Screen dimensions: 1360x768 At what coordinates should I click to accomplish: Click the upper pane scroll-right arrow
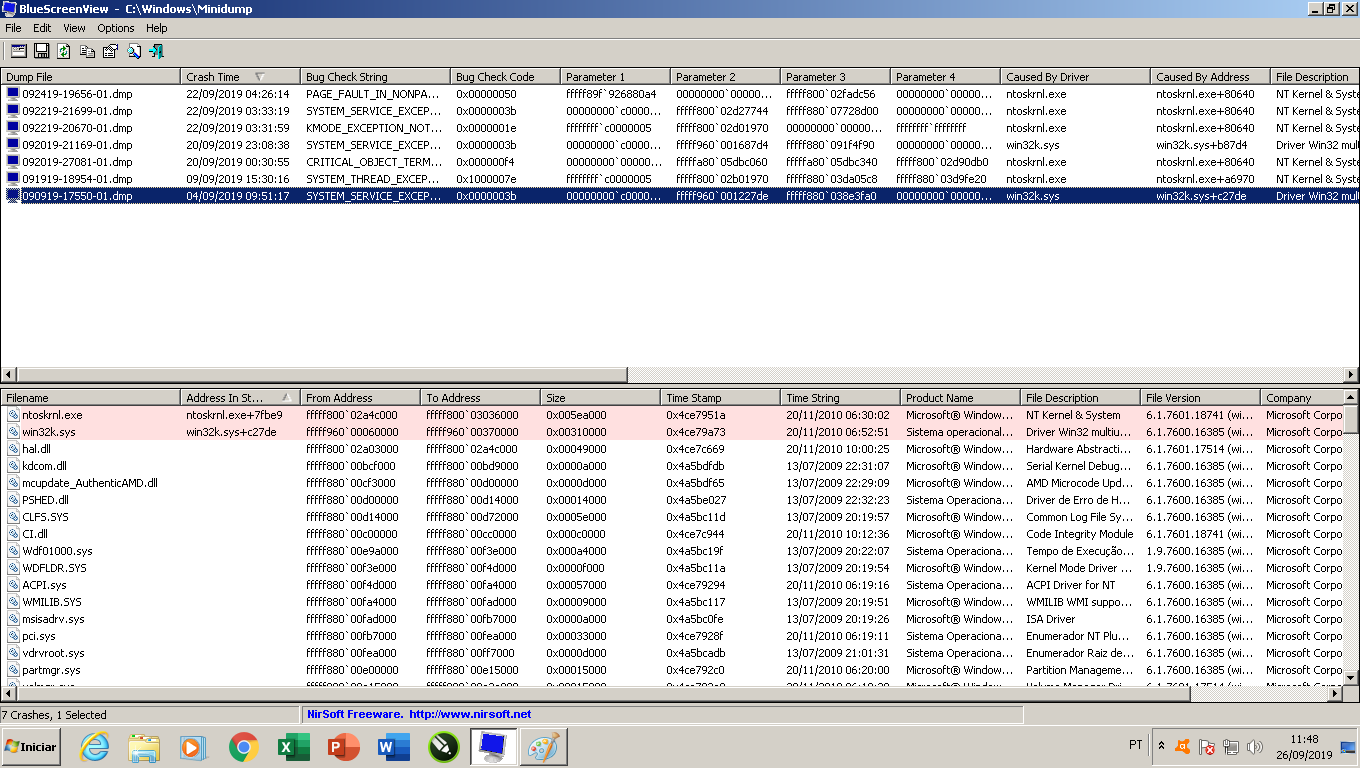1351,375
